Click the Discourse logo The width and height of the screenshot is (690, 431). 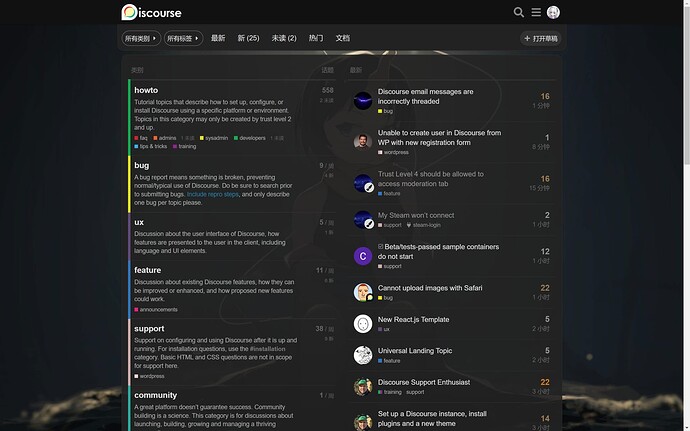pos(151,12)
